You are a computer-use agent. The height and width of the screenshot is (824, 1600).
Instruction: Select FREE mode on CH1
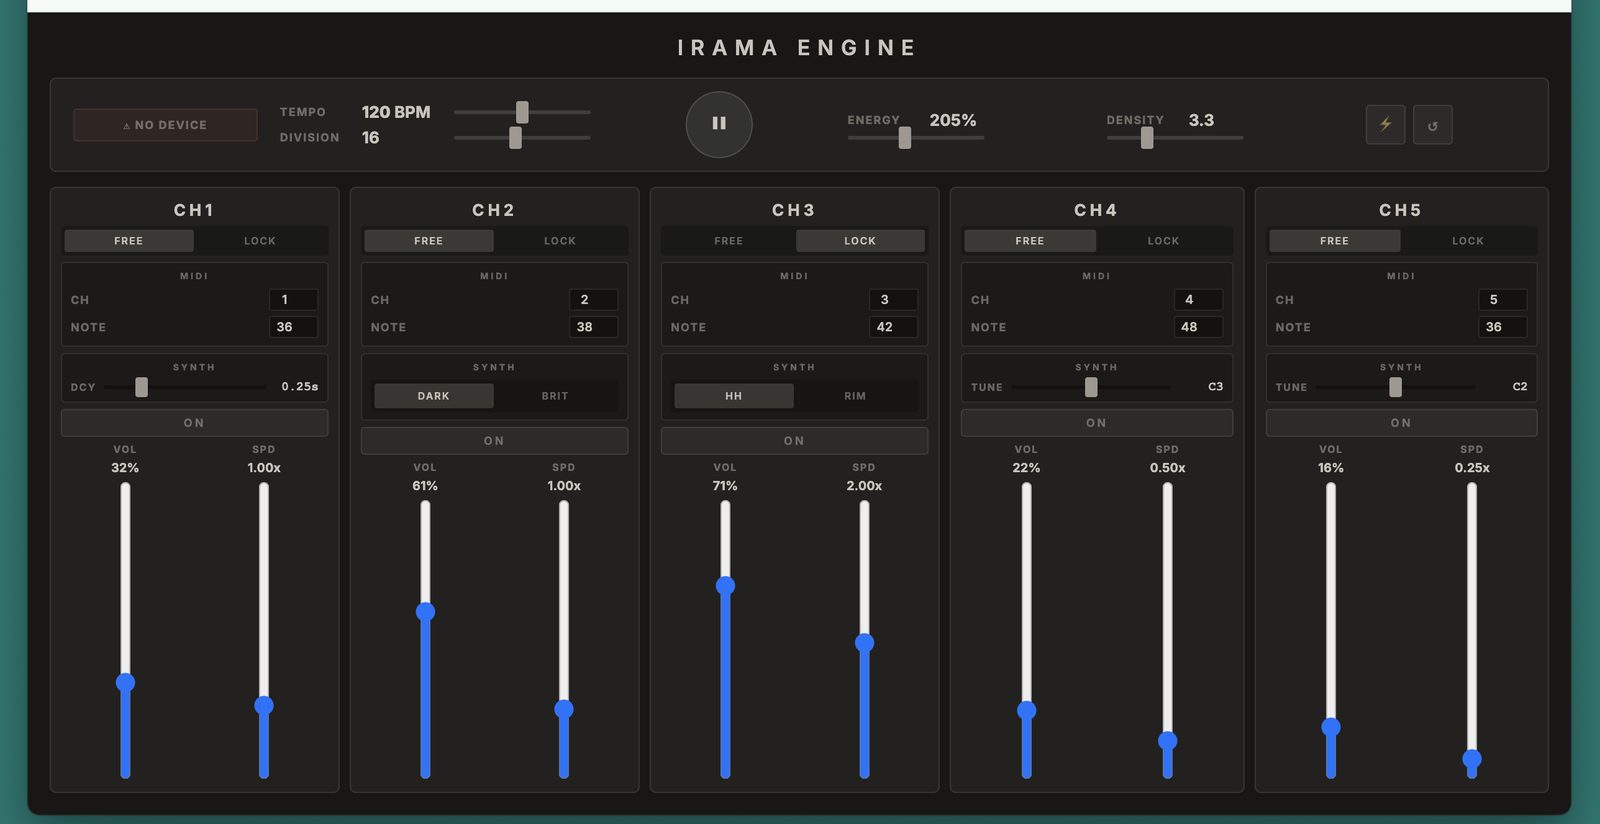pos(129,241)
